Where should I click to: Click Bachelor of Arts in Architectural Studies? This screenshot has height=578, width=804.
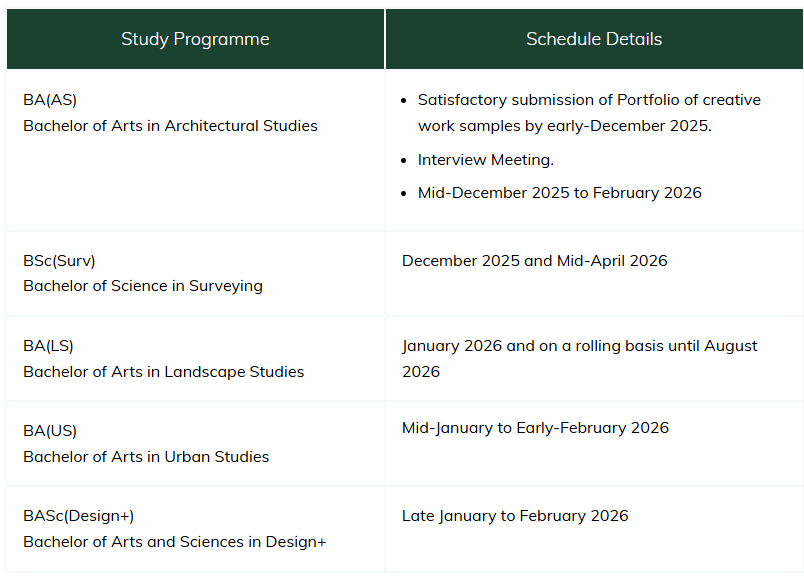point(170,126)
